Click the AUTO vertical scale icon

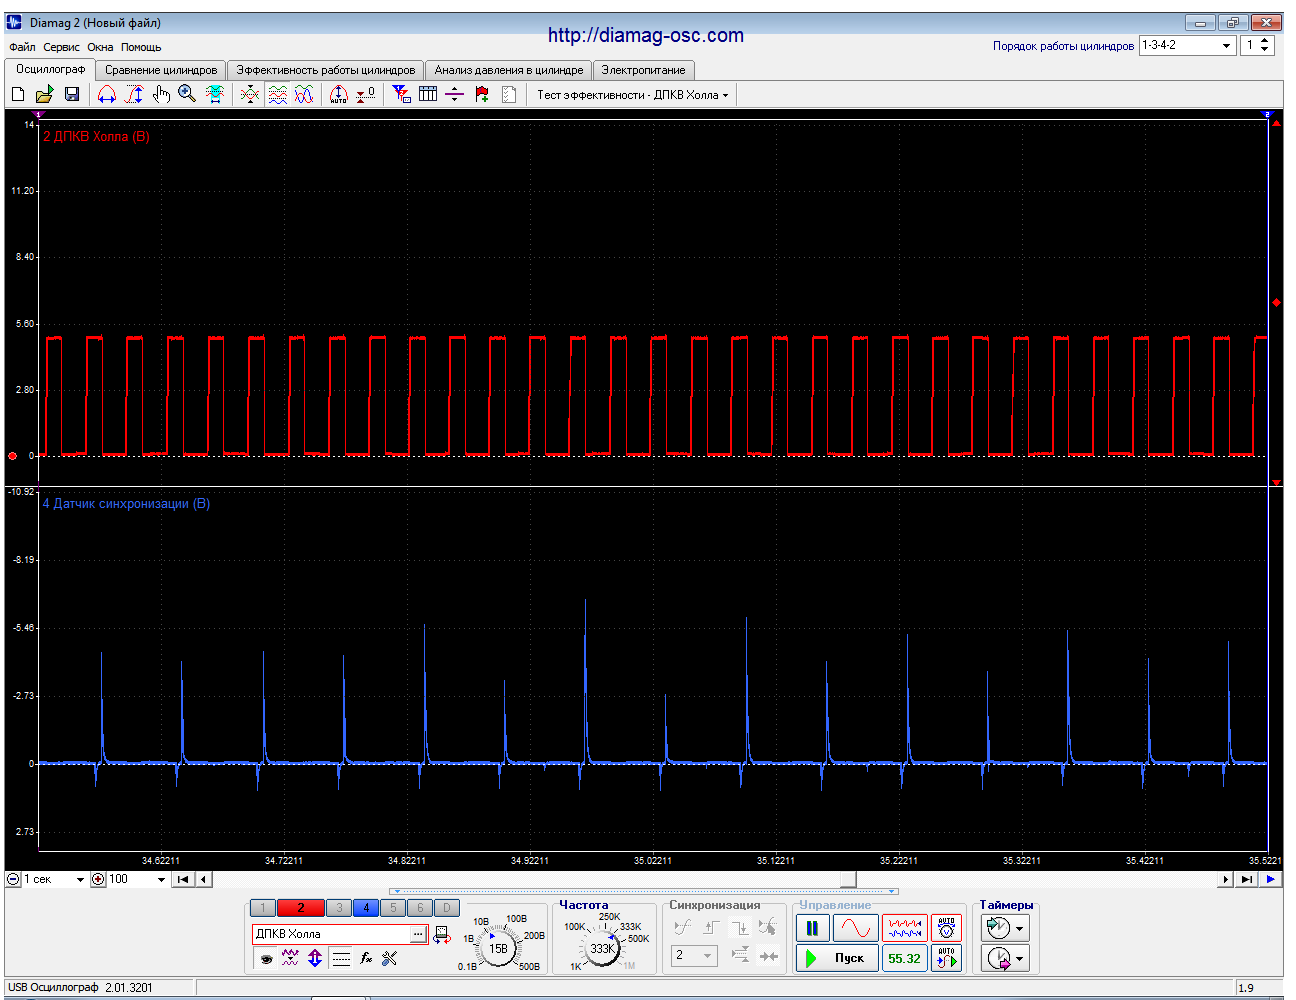click(x=339, y=94)
